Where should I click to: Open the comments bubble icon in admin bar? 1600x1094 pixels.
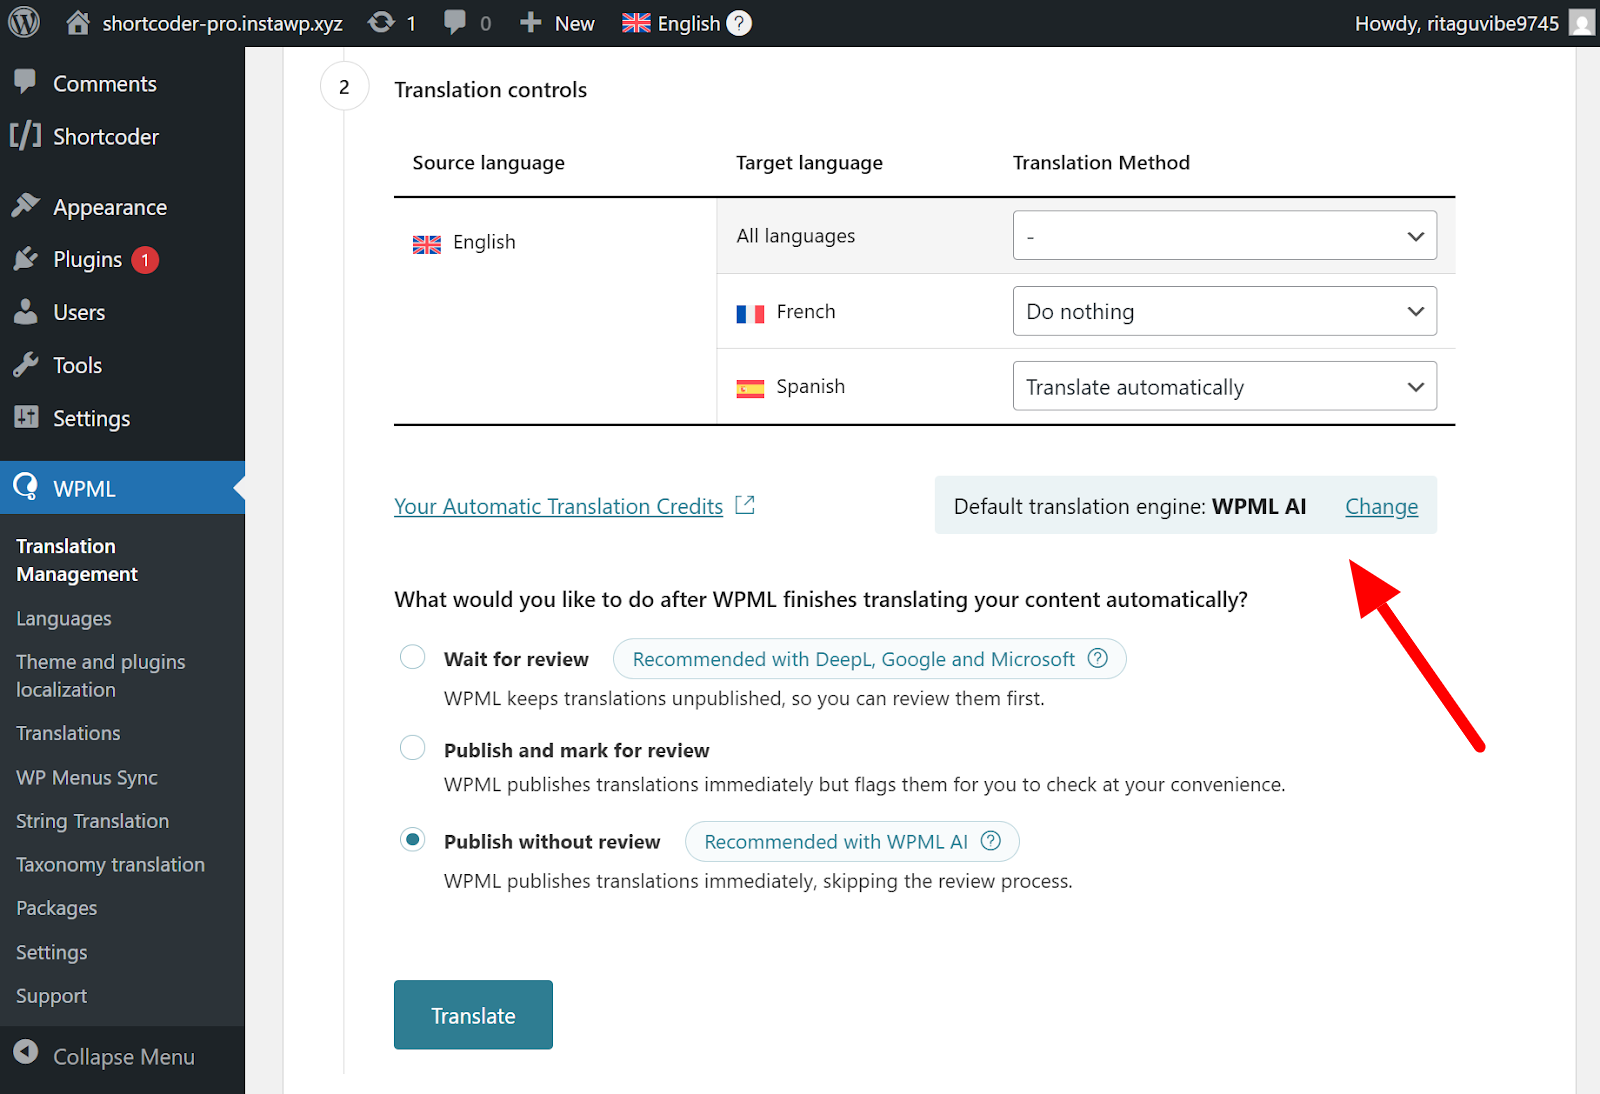[x=455, y=22]
